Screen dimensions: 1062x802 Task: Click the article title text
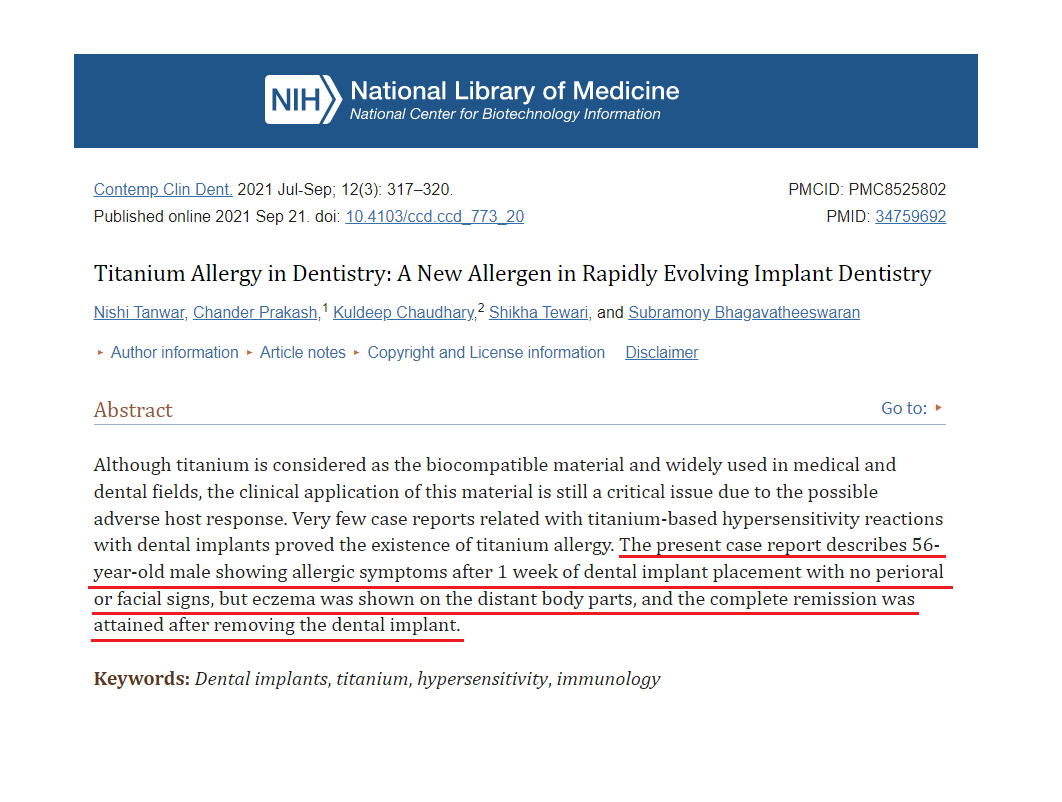tap(512, 273)
